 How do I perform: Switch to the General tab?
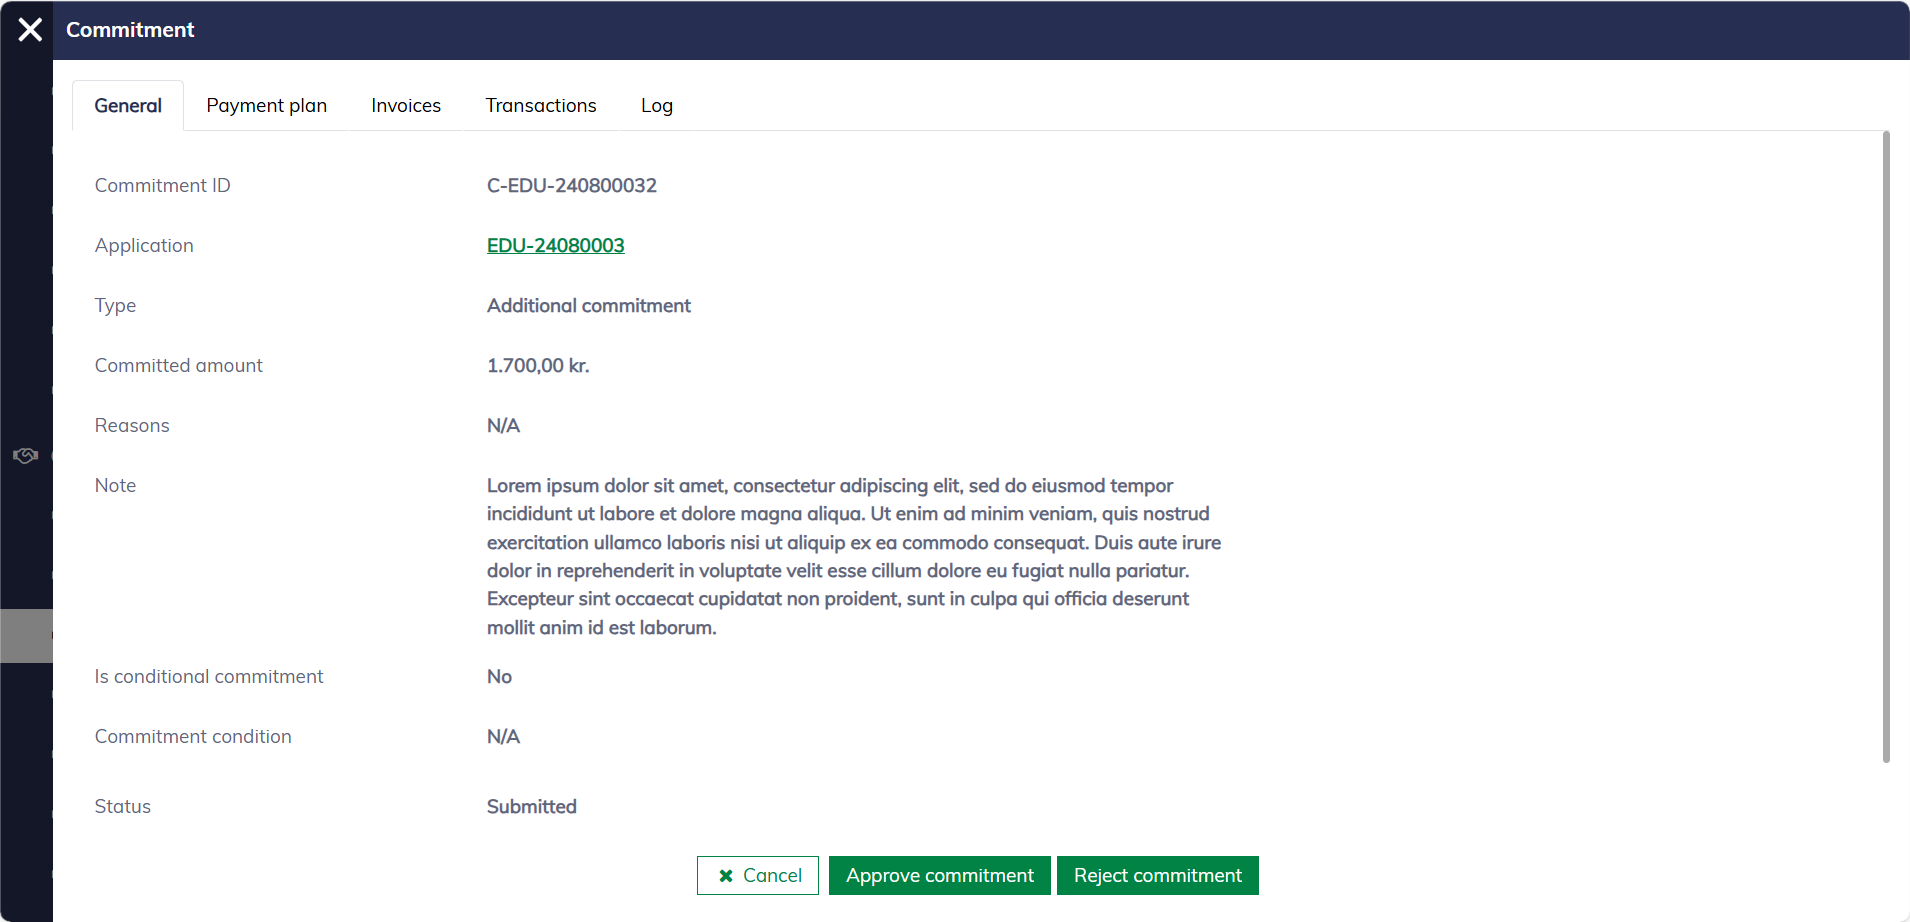pos(128,106)
